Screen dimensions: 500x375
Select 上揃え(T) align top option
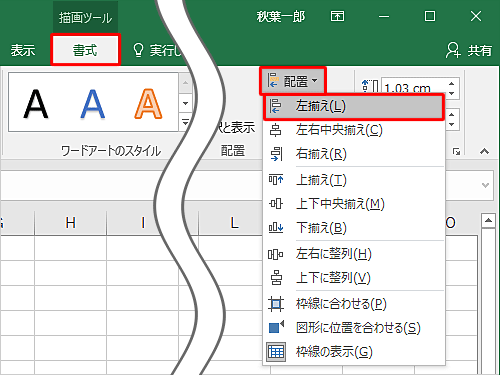354,180
